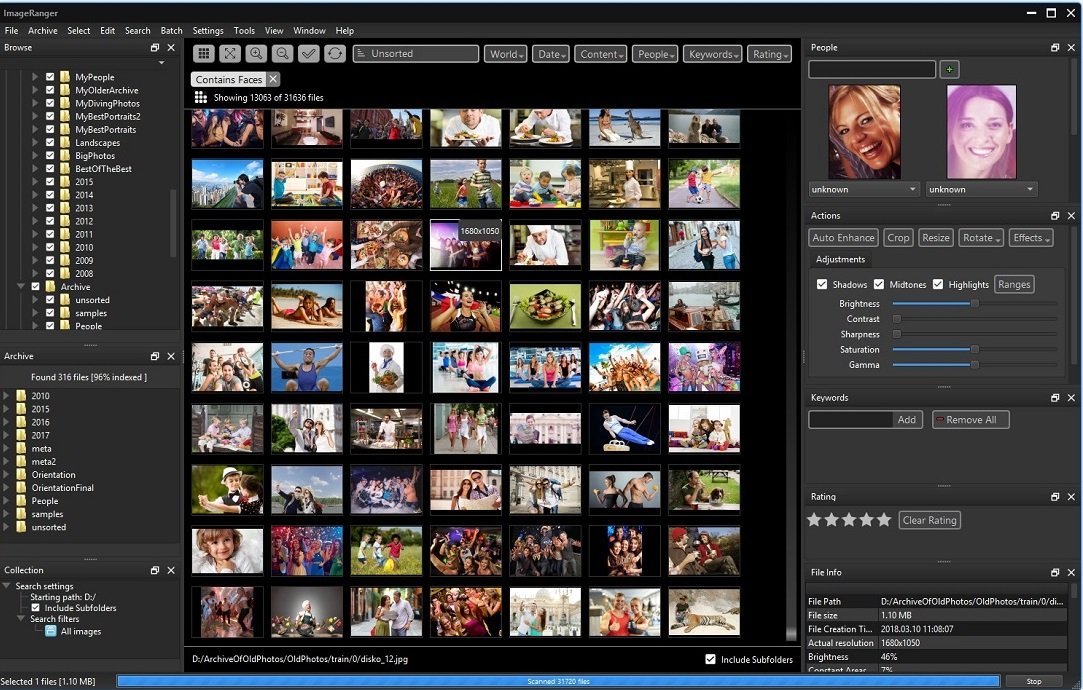Image resolution: width=1083 pixels, height=690 pixels.
Task: Add person with green plus button
Action: click(949, 69)
